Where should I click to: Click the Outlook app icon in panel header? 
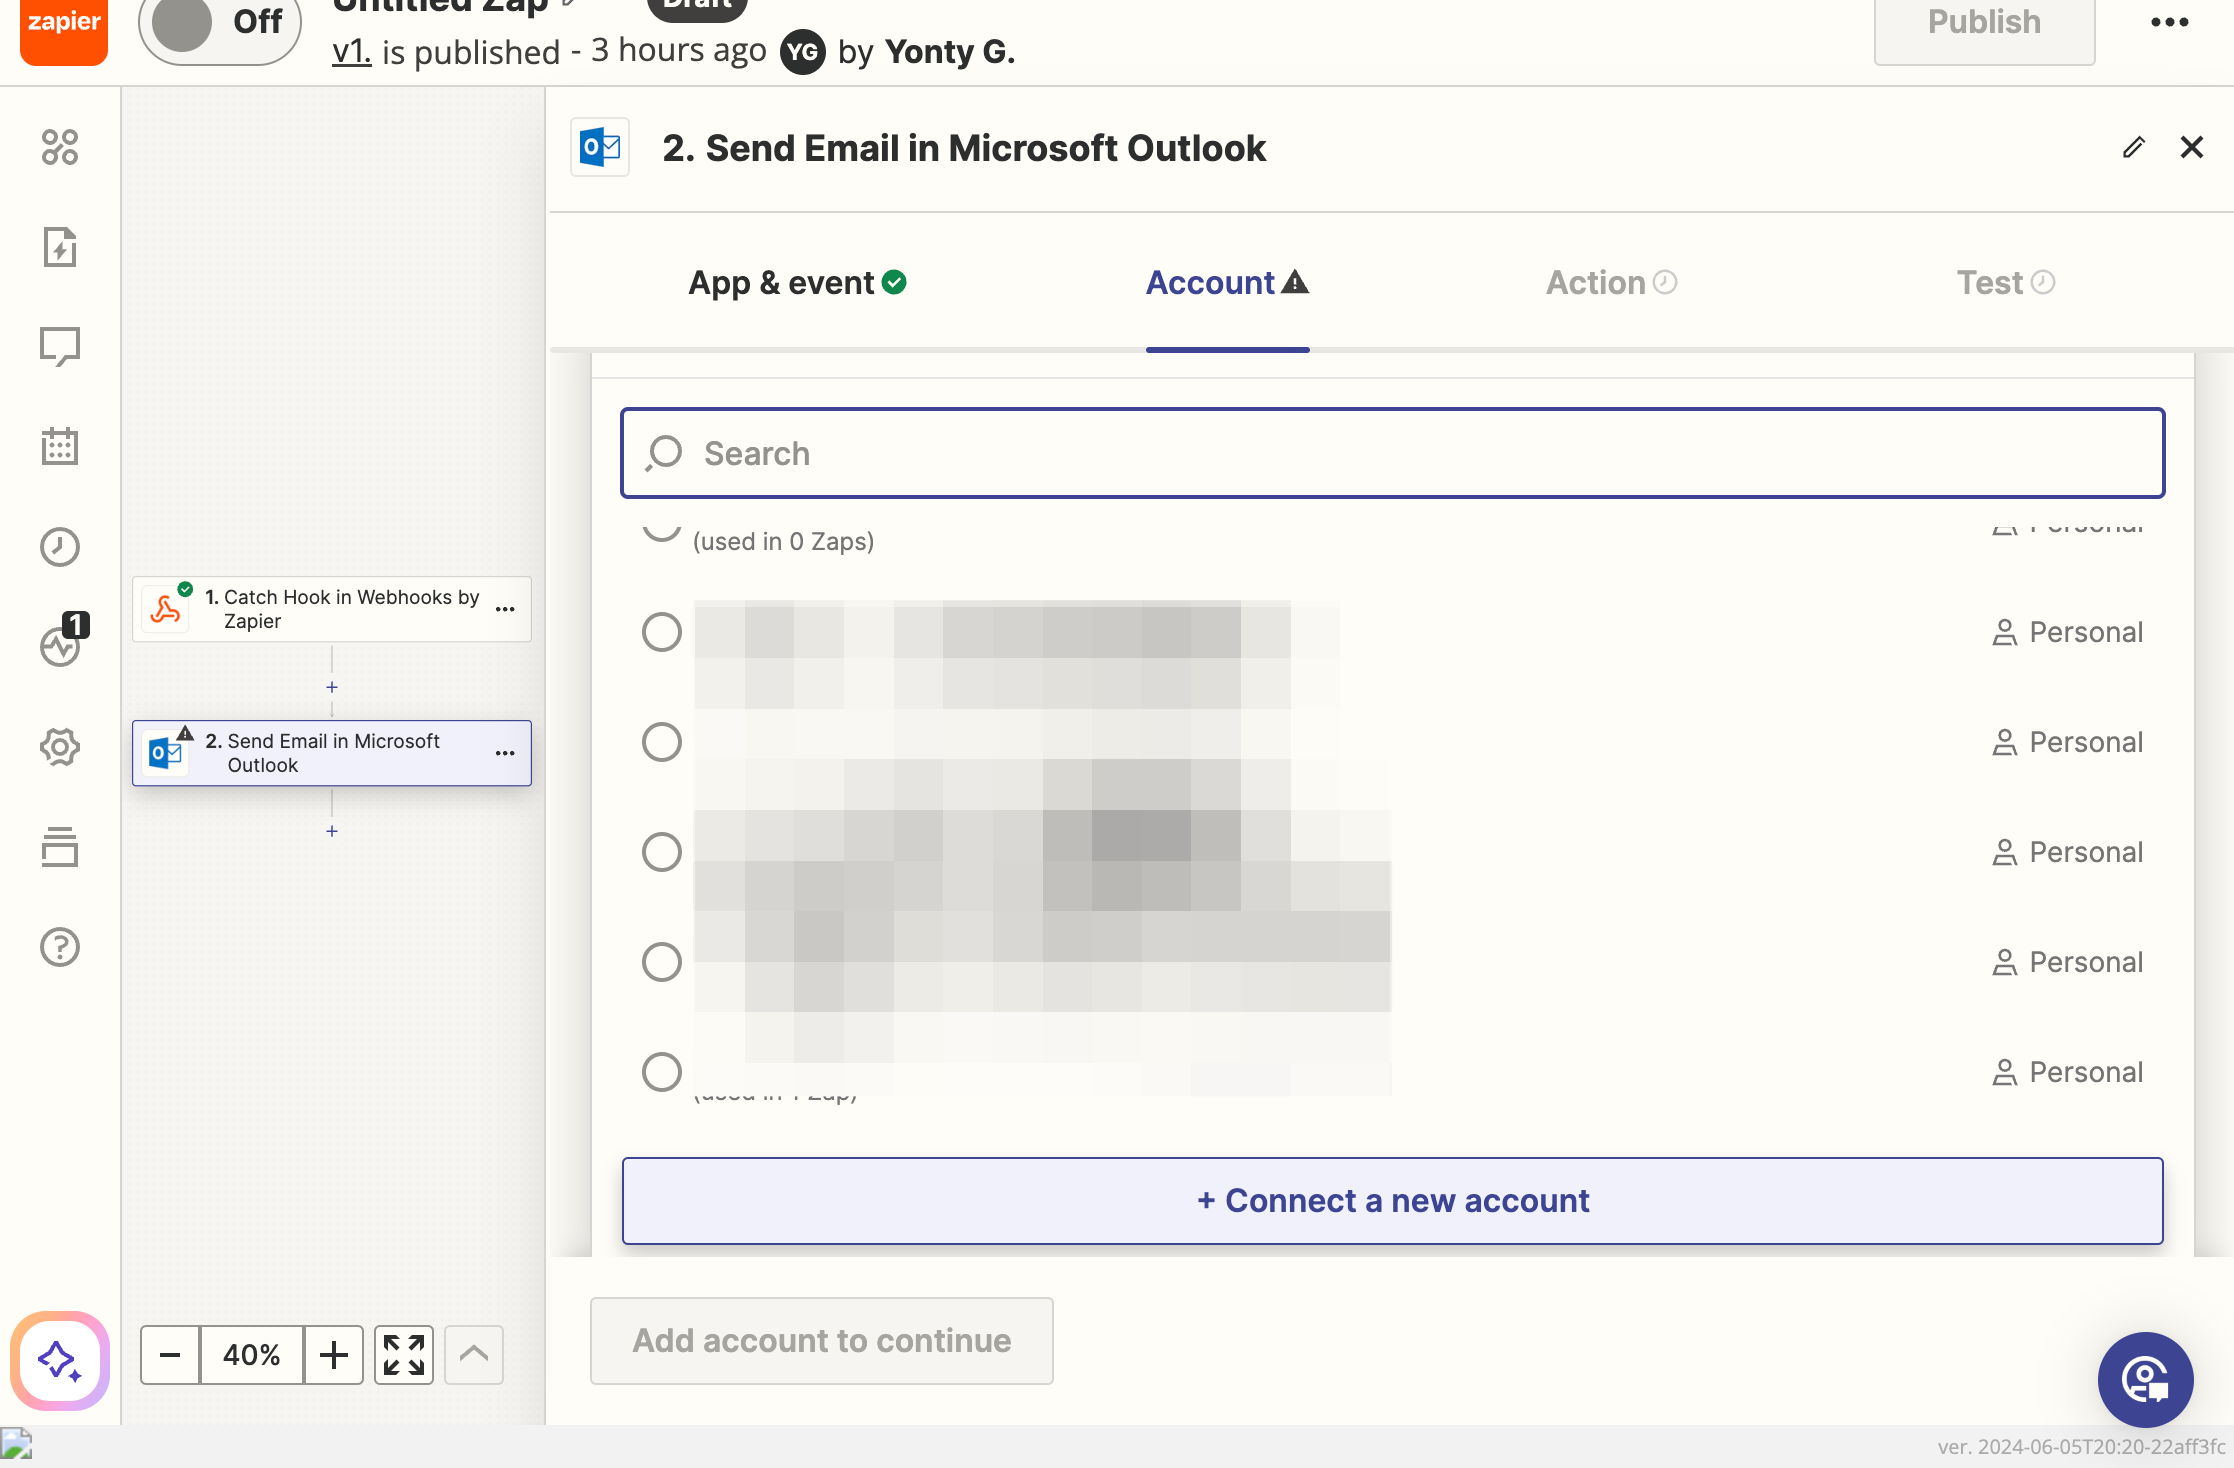click(x=600, y=147)
